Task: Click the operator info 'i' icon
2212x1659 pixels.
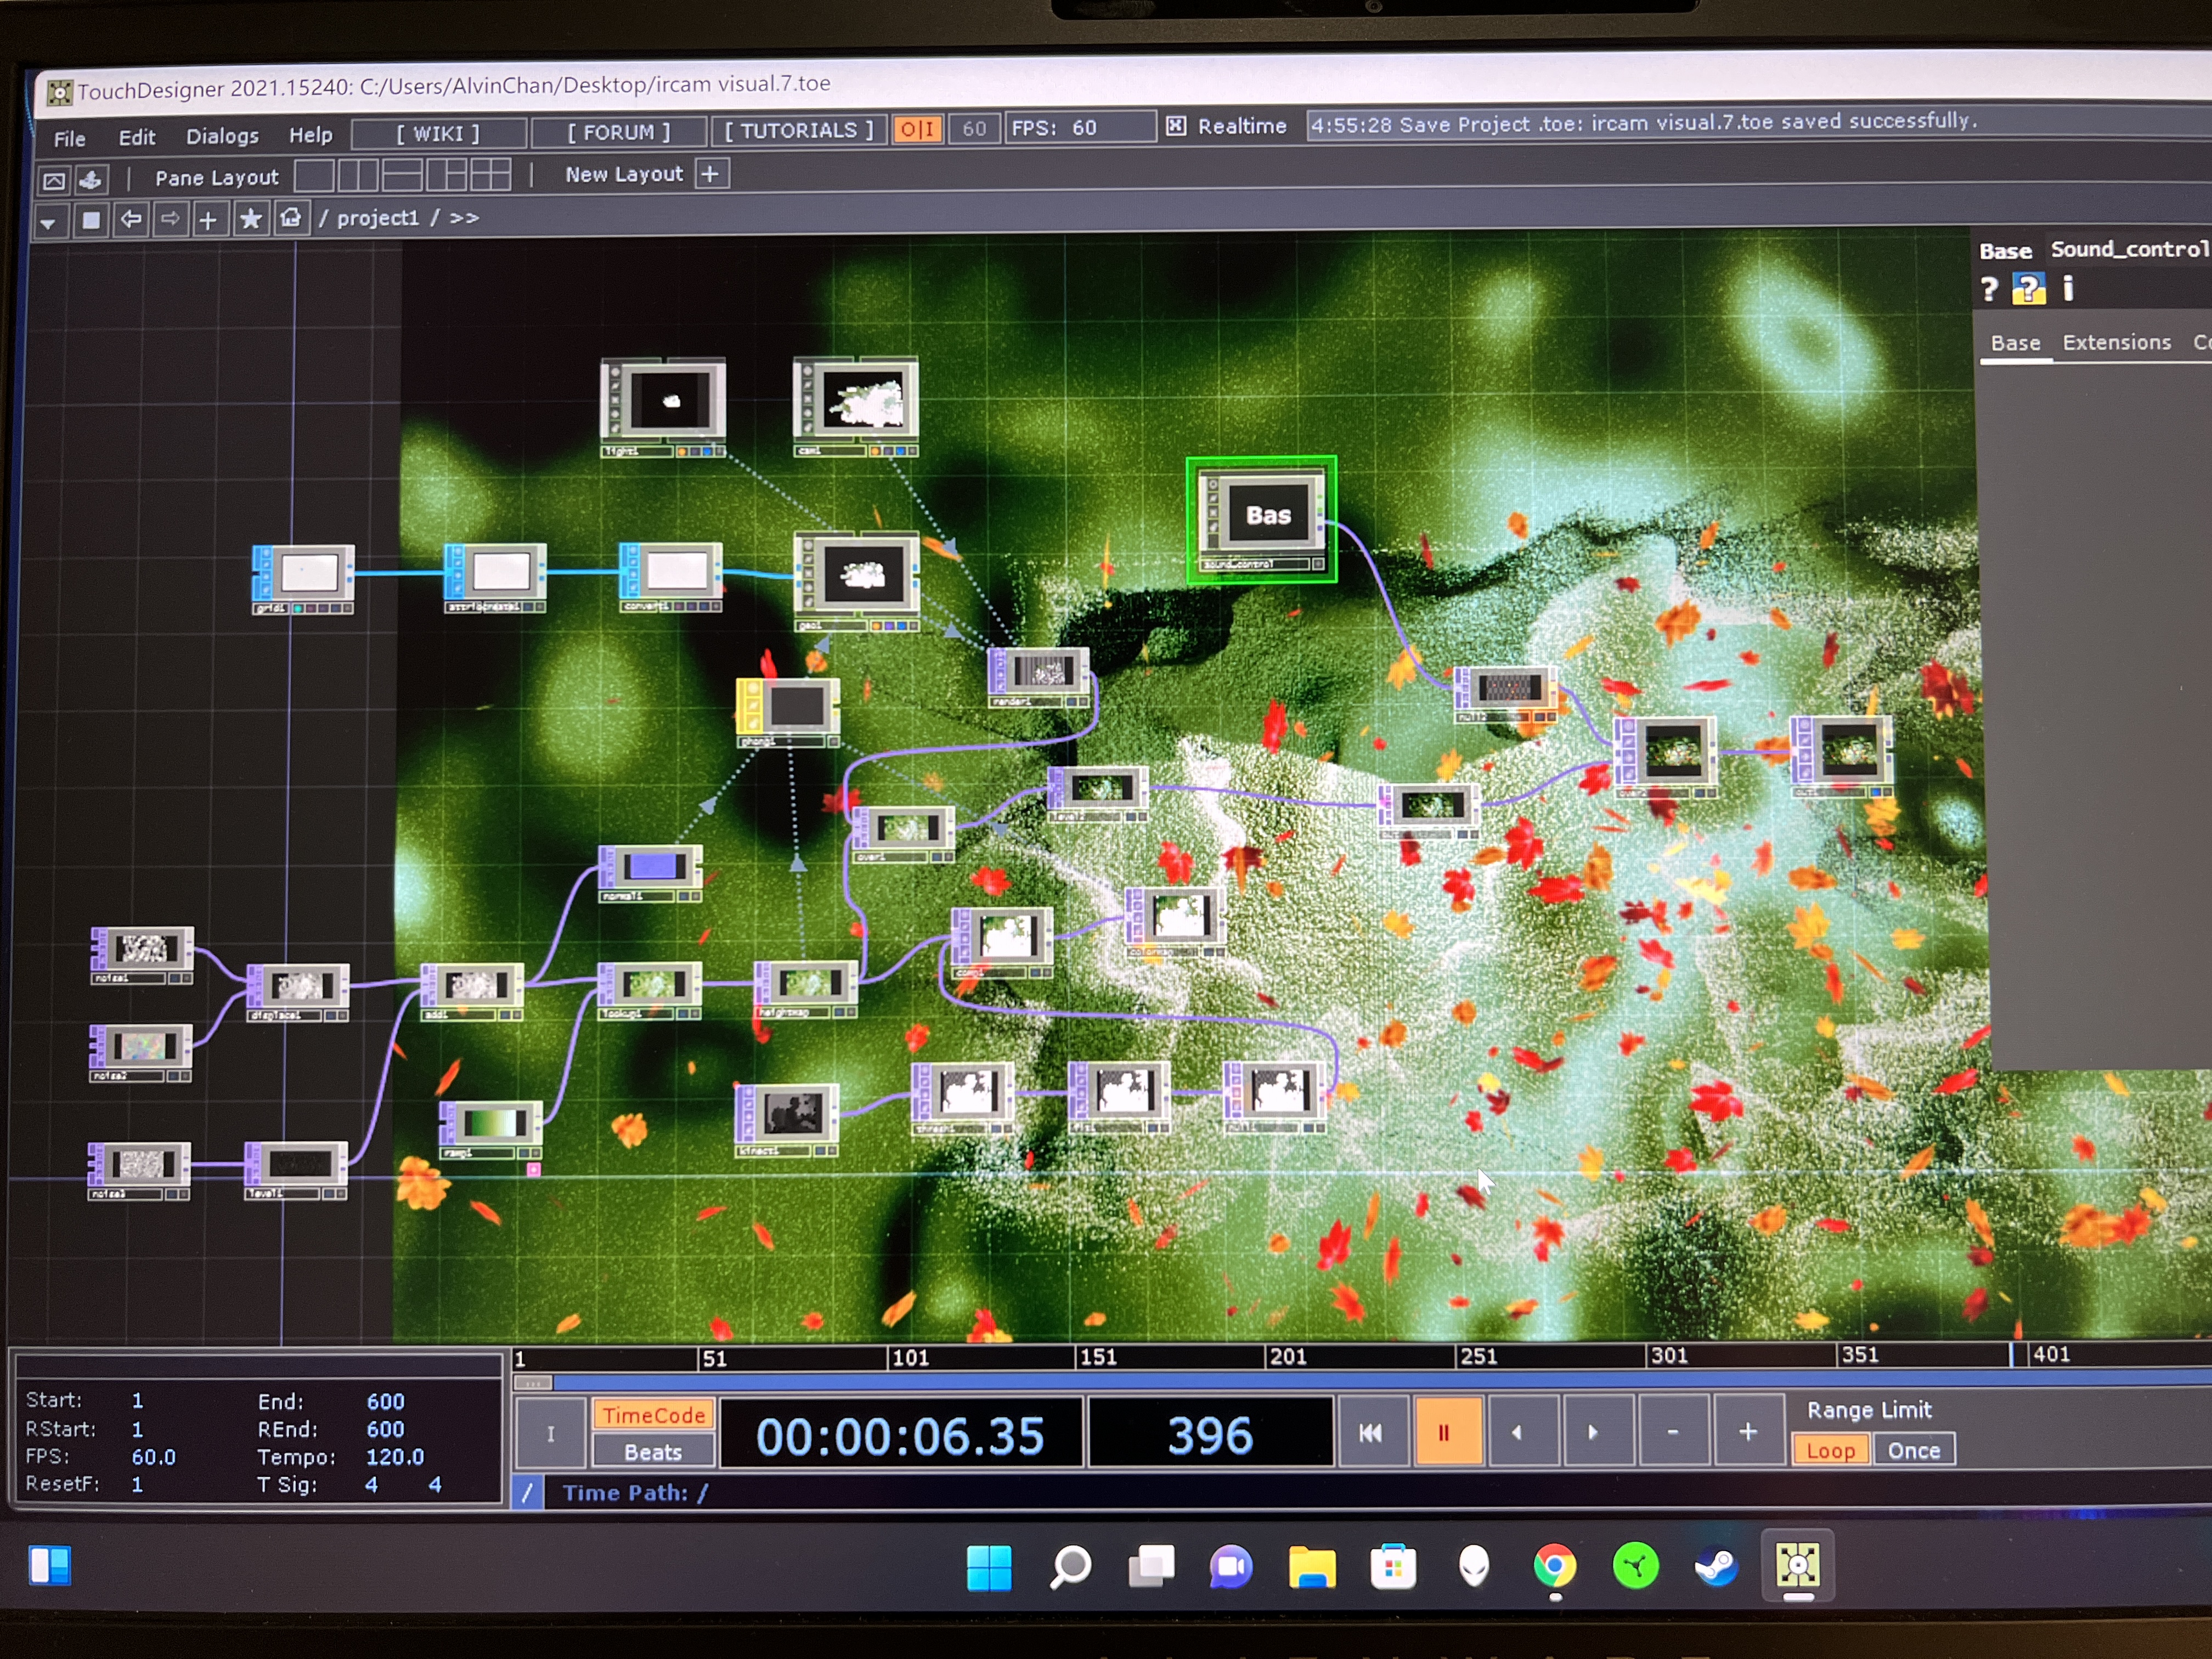Action: [2068, 289]
